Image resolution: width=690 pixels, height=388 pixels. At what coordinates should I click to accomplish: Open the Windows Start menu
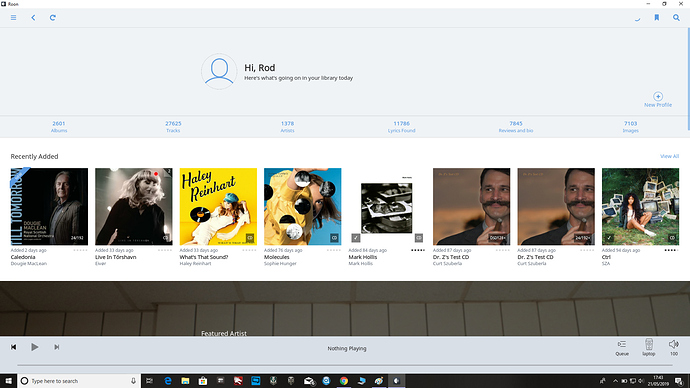click(8, 381)
